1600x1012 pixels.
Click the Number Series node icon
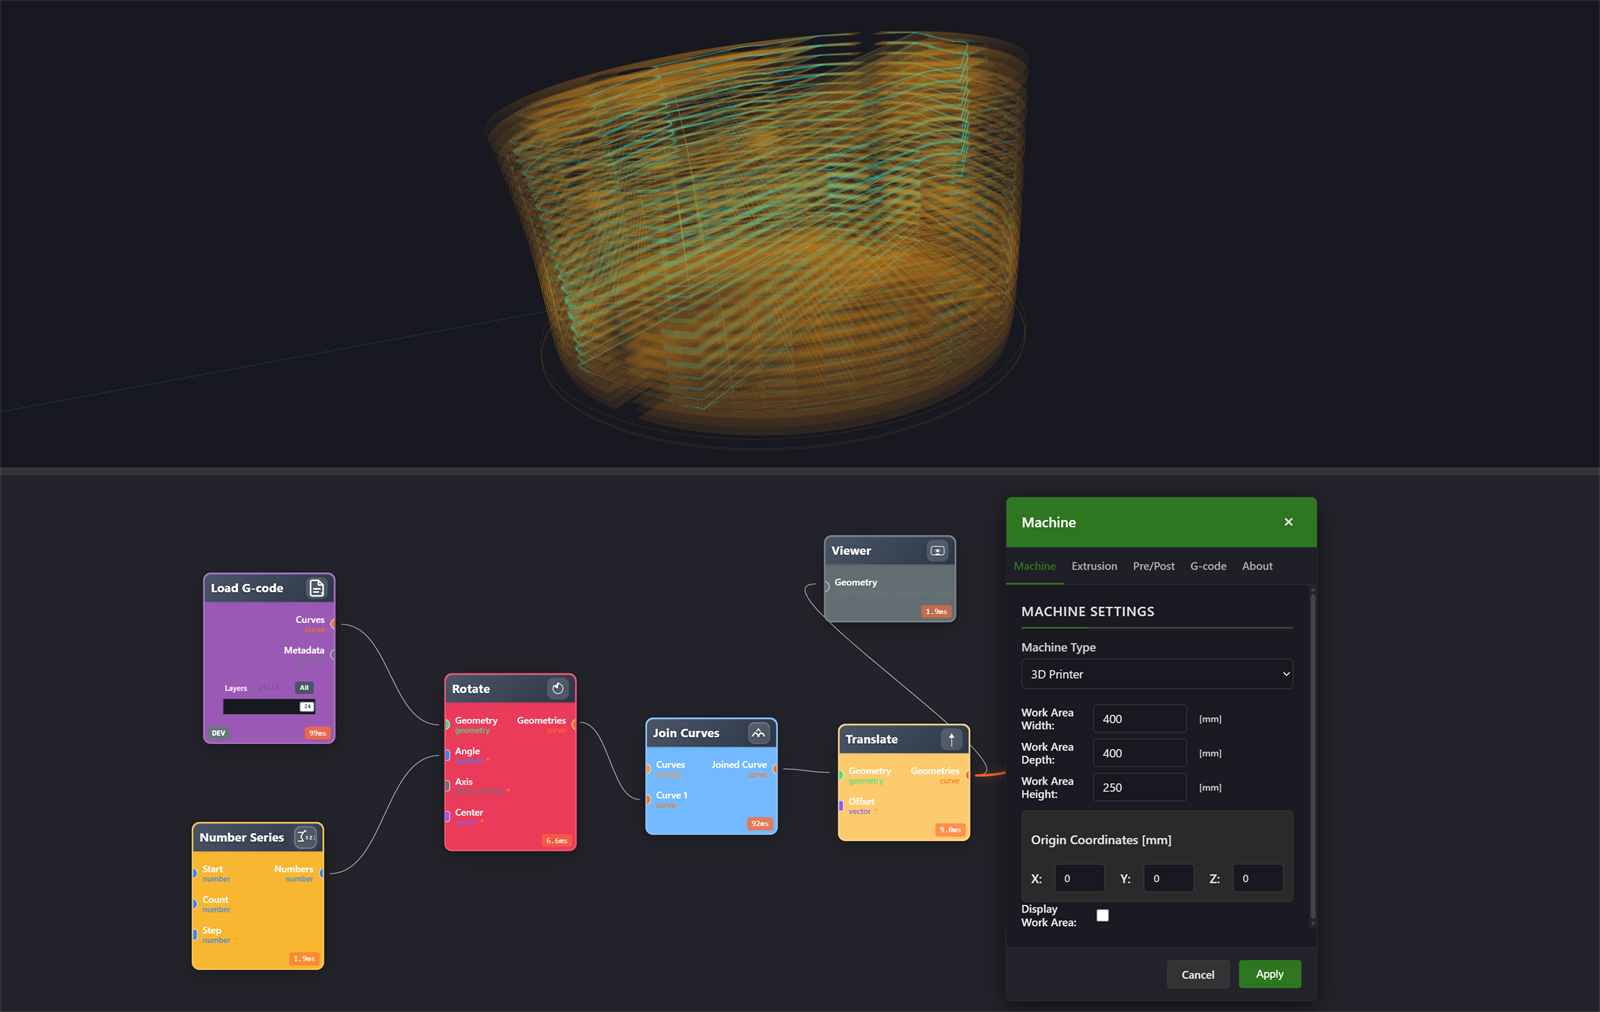coord(306,837)
